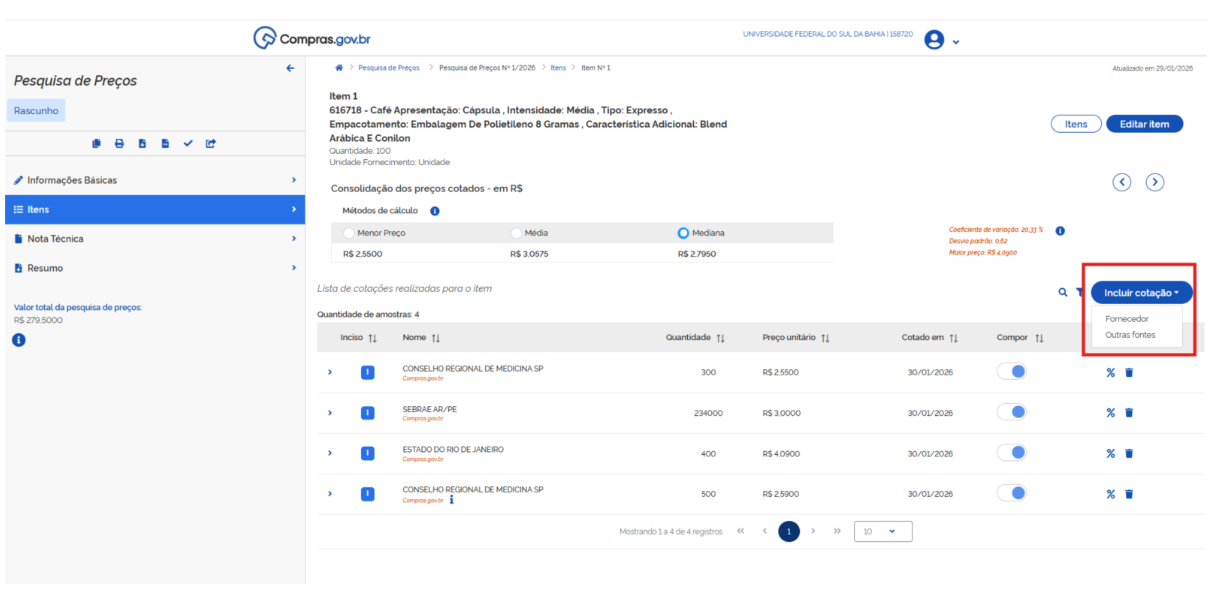Click the print icon in sidebar toolbar

click(119, 144)
